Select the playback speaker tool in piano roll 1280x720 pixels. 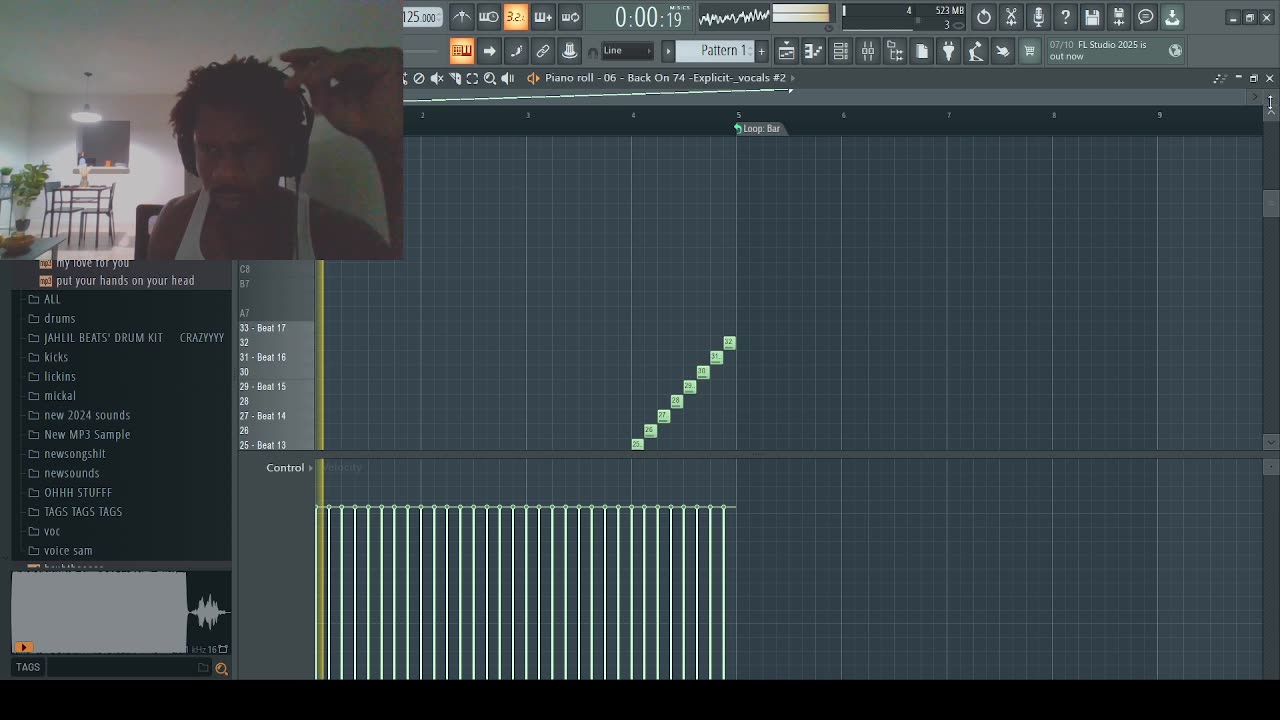click(x=508, y=78)
